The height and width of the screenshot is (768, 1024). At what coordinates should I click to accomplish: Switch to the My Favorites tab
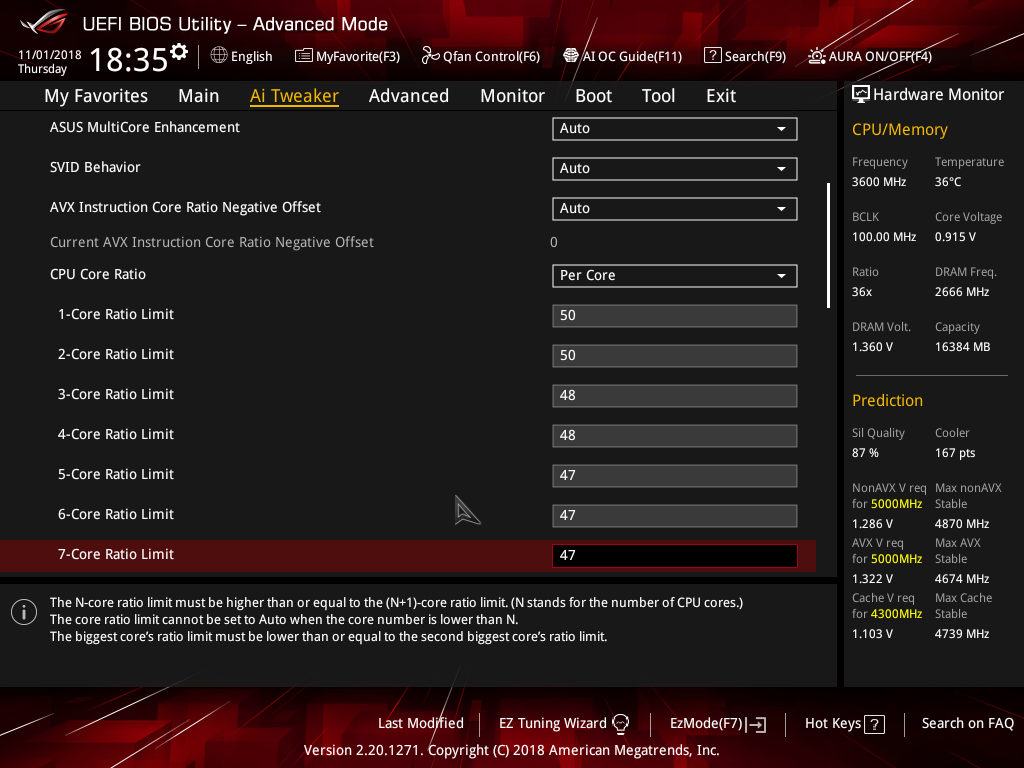tap(96, 96)
